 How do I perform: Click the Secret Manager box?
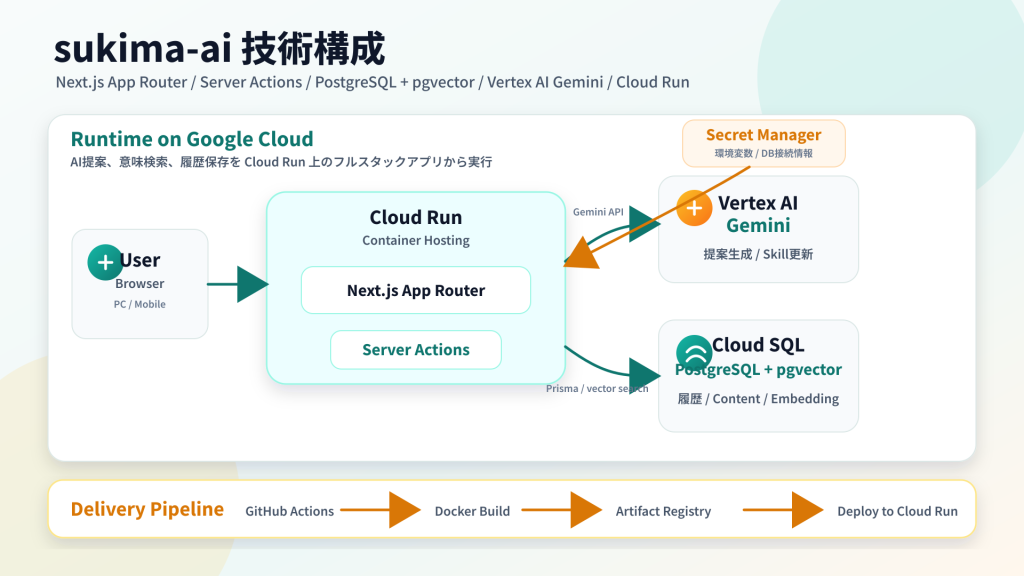point(764,143)
